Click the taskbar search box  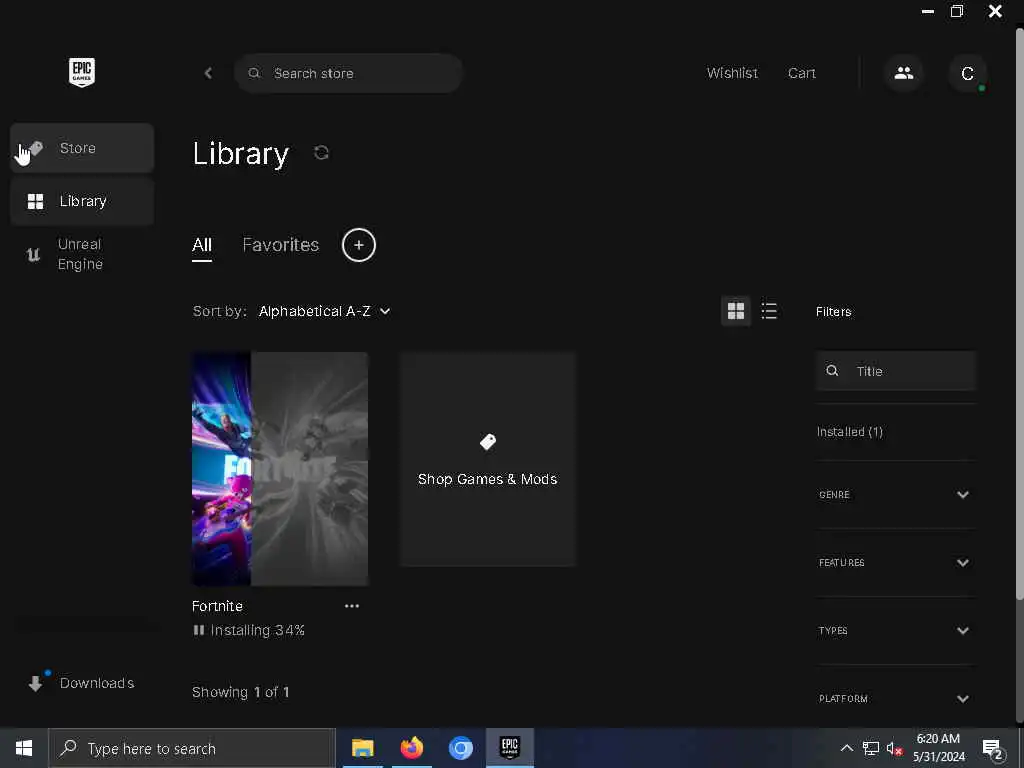point(192,748)
